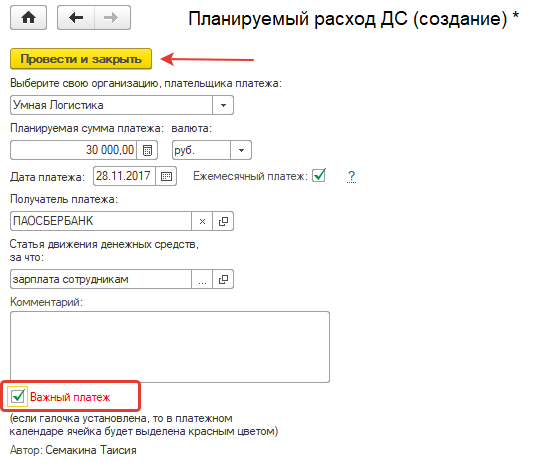The image size is (549, 472).
Task: Go back with the left arrow button
Action: click(76, 18)
